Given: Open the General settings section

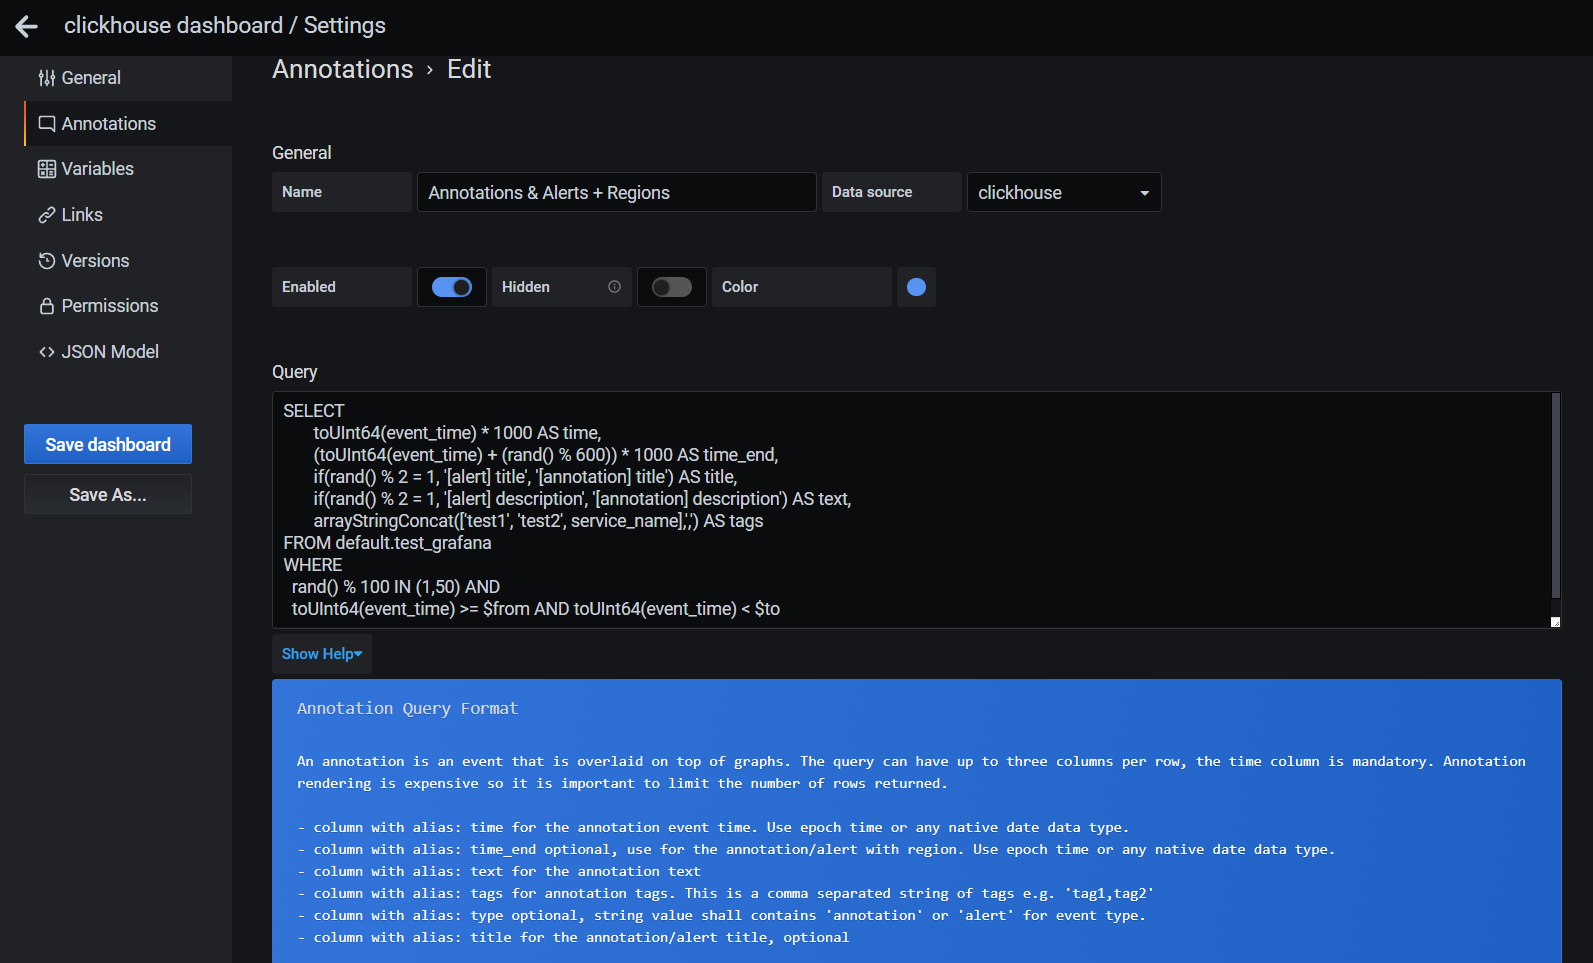Looking at the screenshot, I should pyautogui.click(x=128, y=78).
